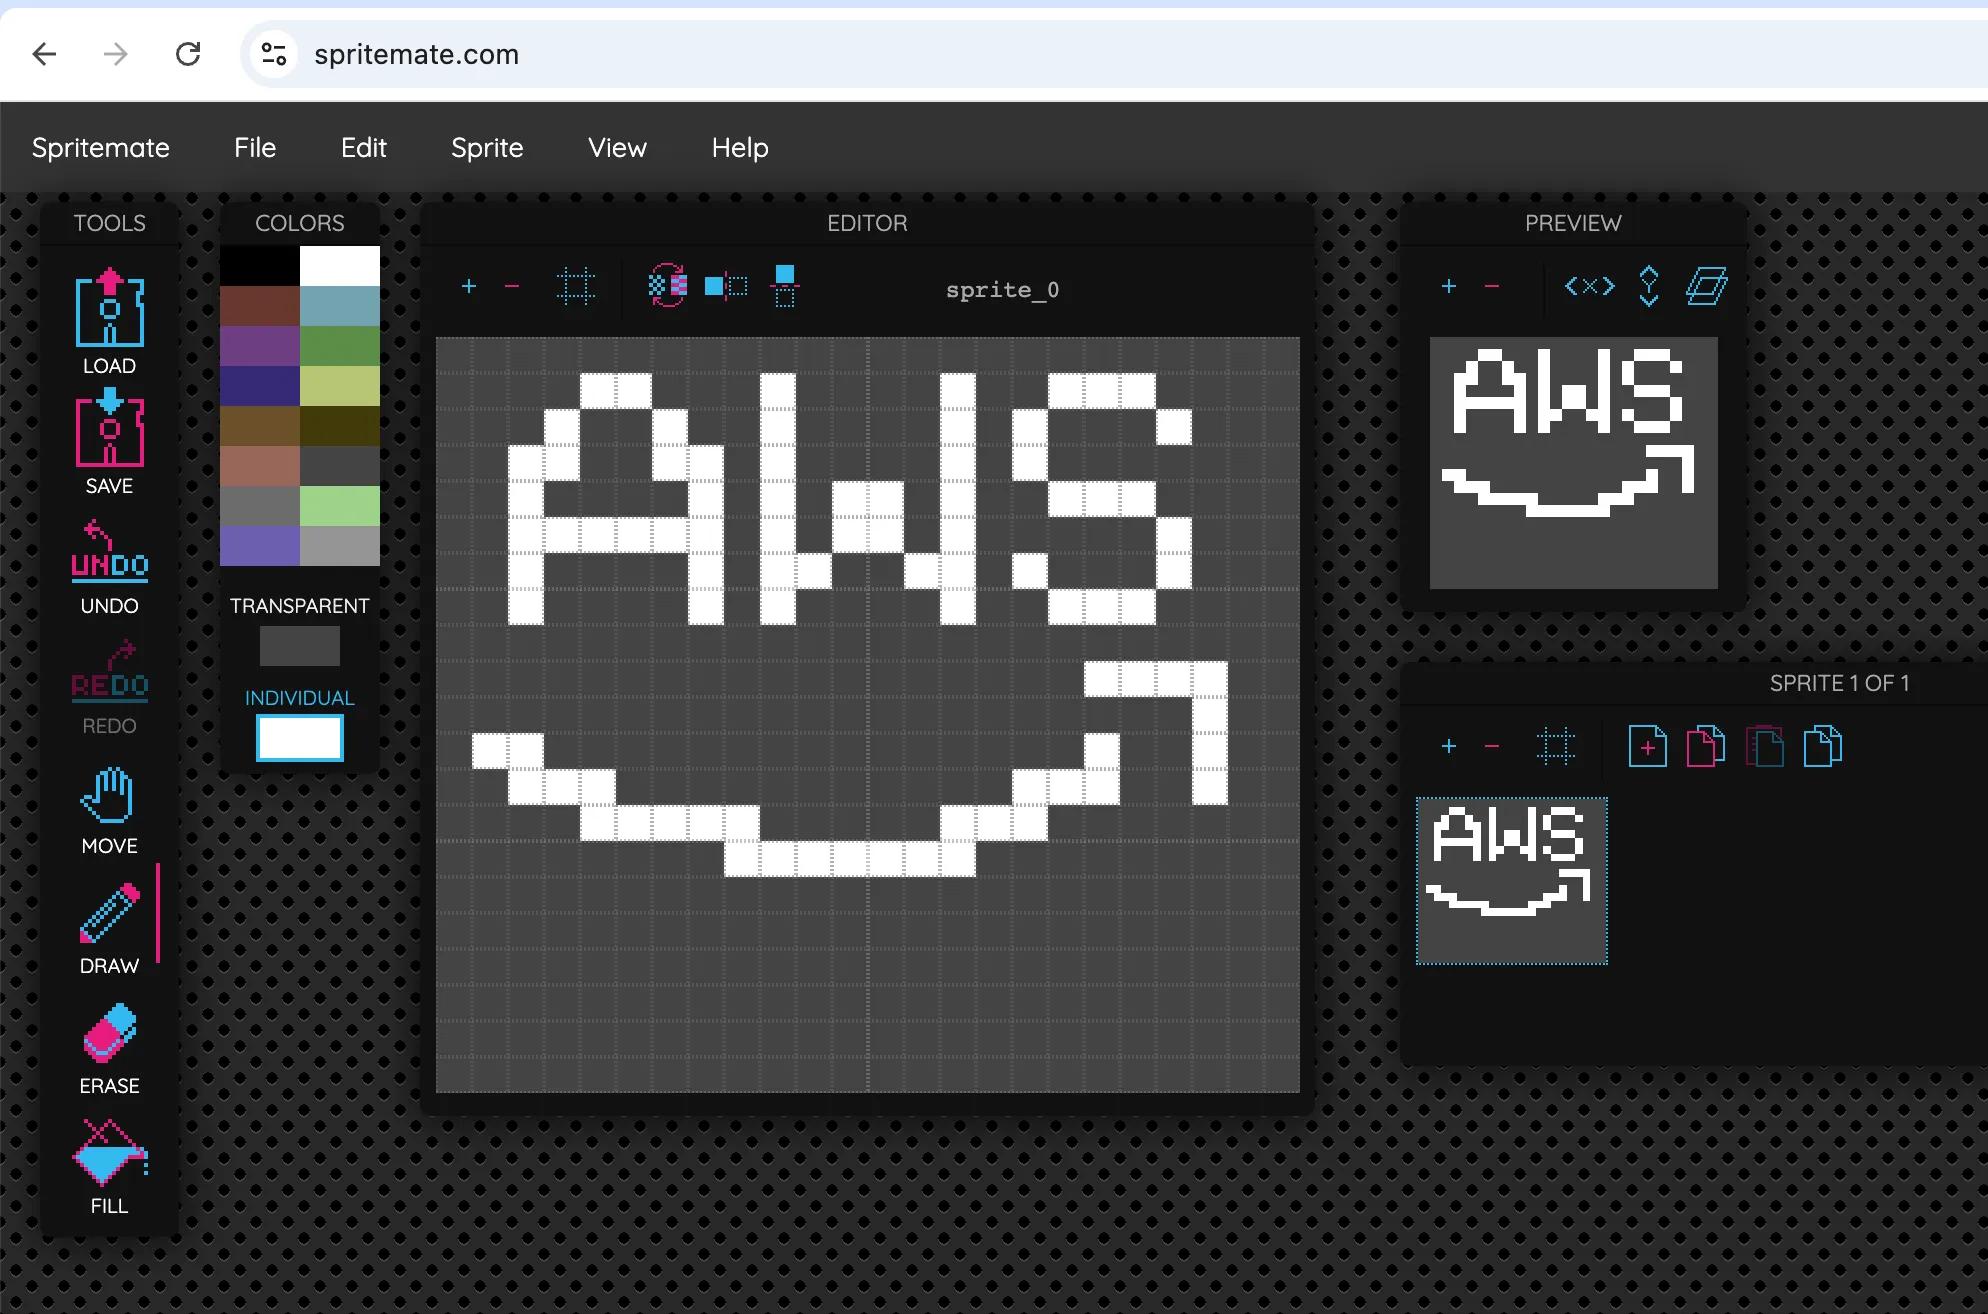Open the Sprite menu

click(487, 148)
